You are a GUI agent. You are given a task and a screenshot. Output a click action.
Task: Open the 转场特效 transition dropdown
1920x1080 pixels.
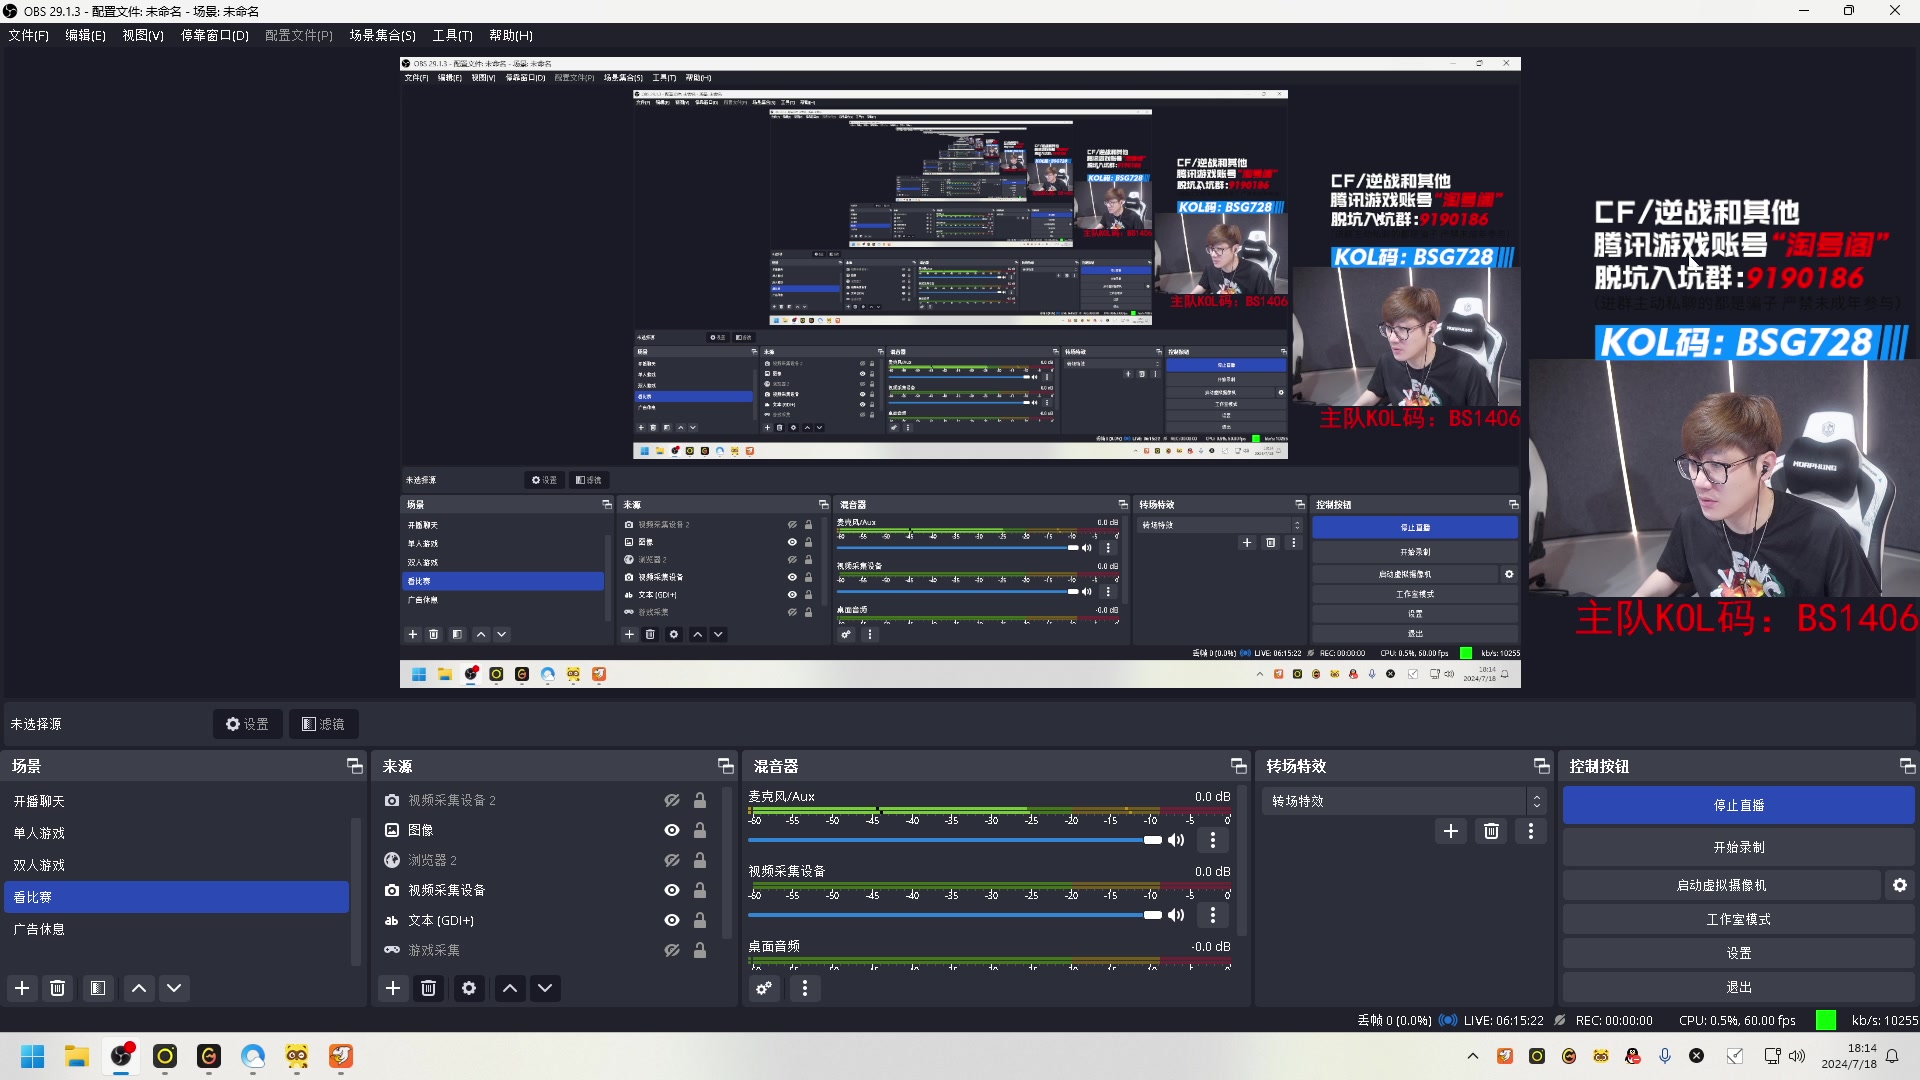tap(1404, 801)
